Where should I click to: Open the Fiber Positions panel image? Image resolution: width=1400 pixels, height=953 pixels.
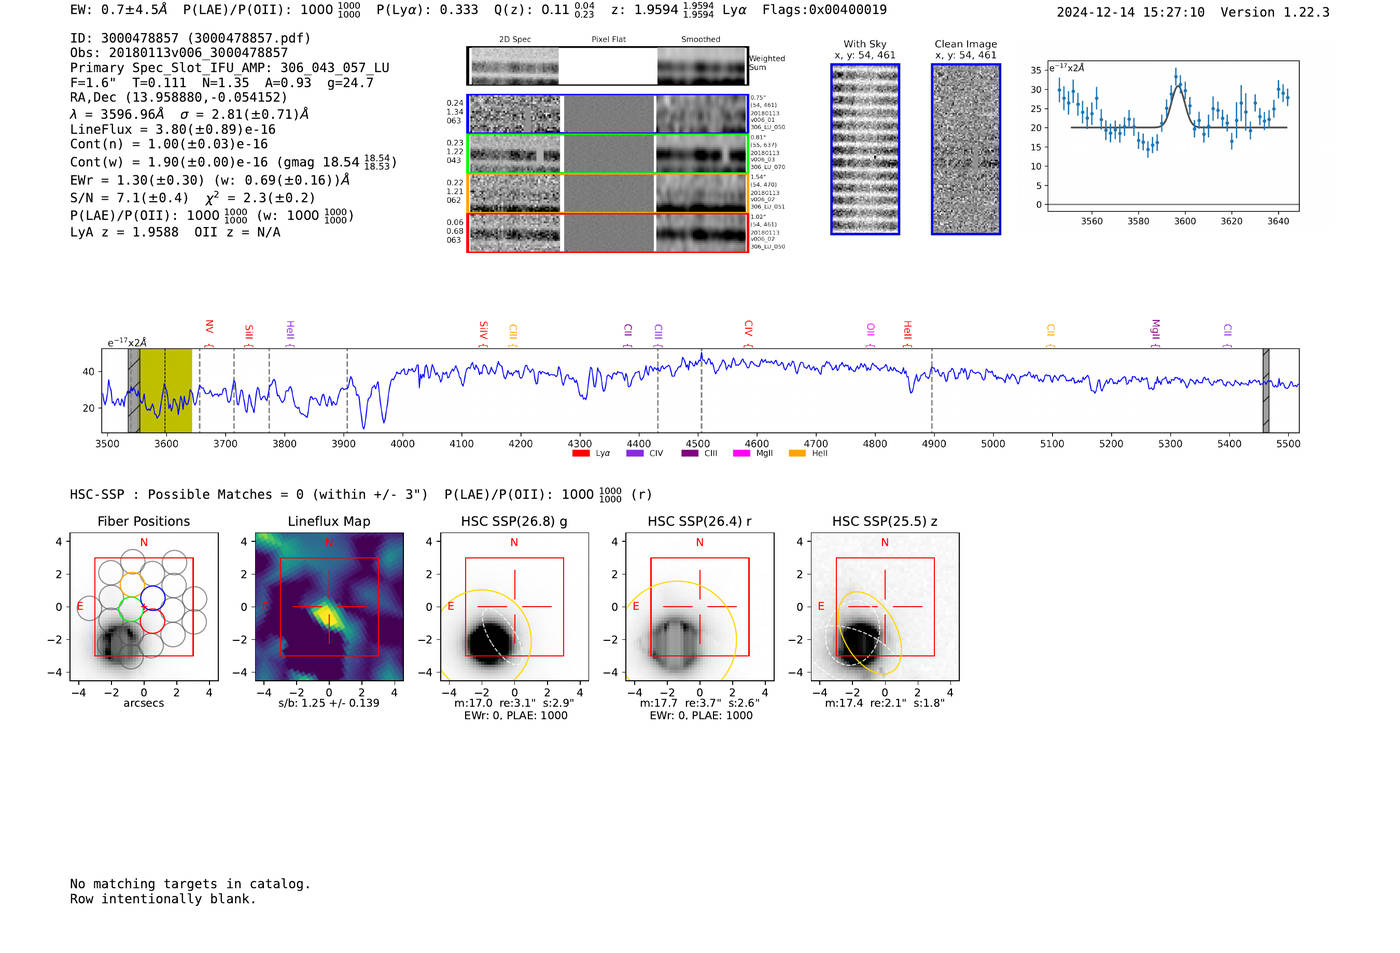click(144, 606)
